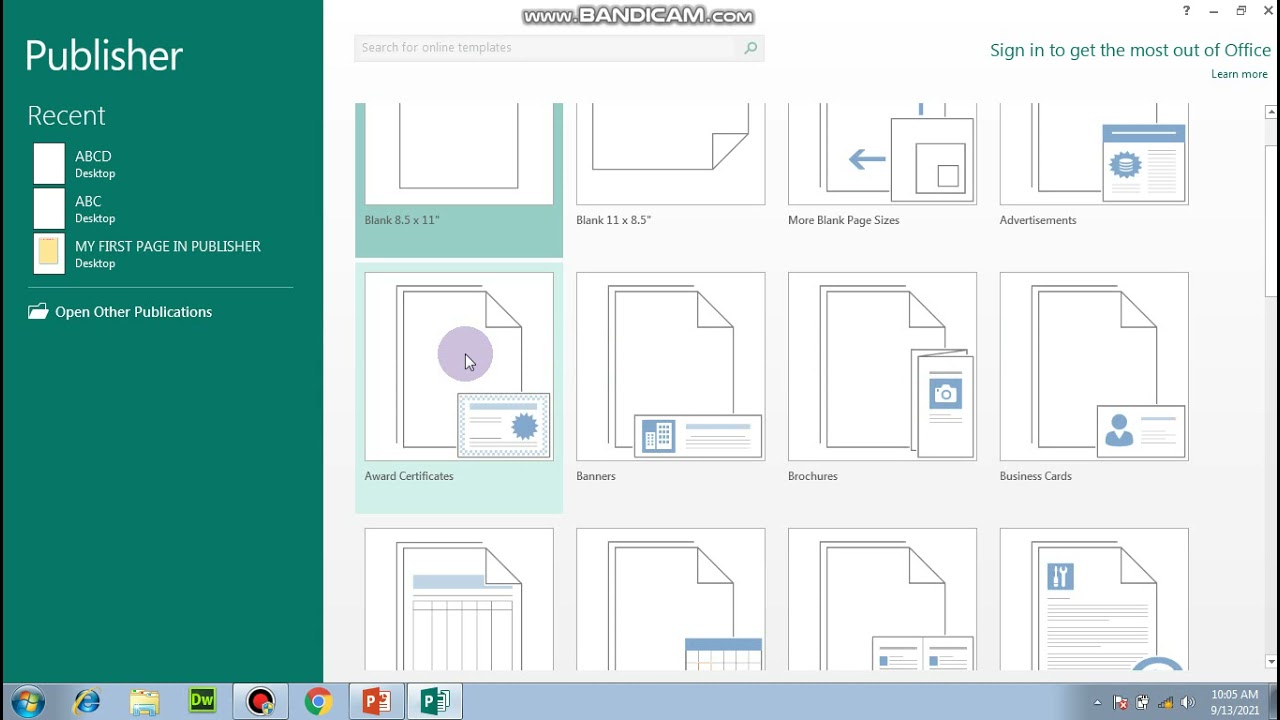Image resolution: width=1280 pixels, height=720 pixels.
Task: Switch to PowerPoint on the taskbar
Action: pyautogui.click(x=376, y=702)
